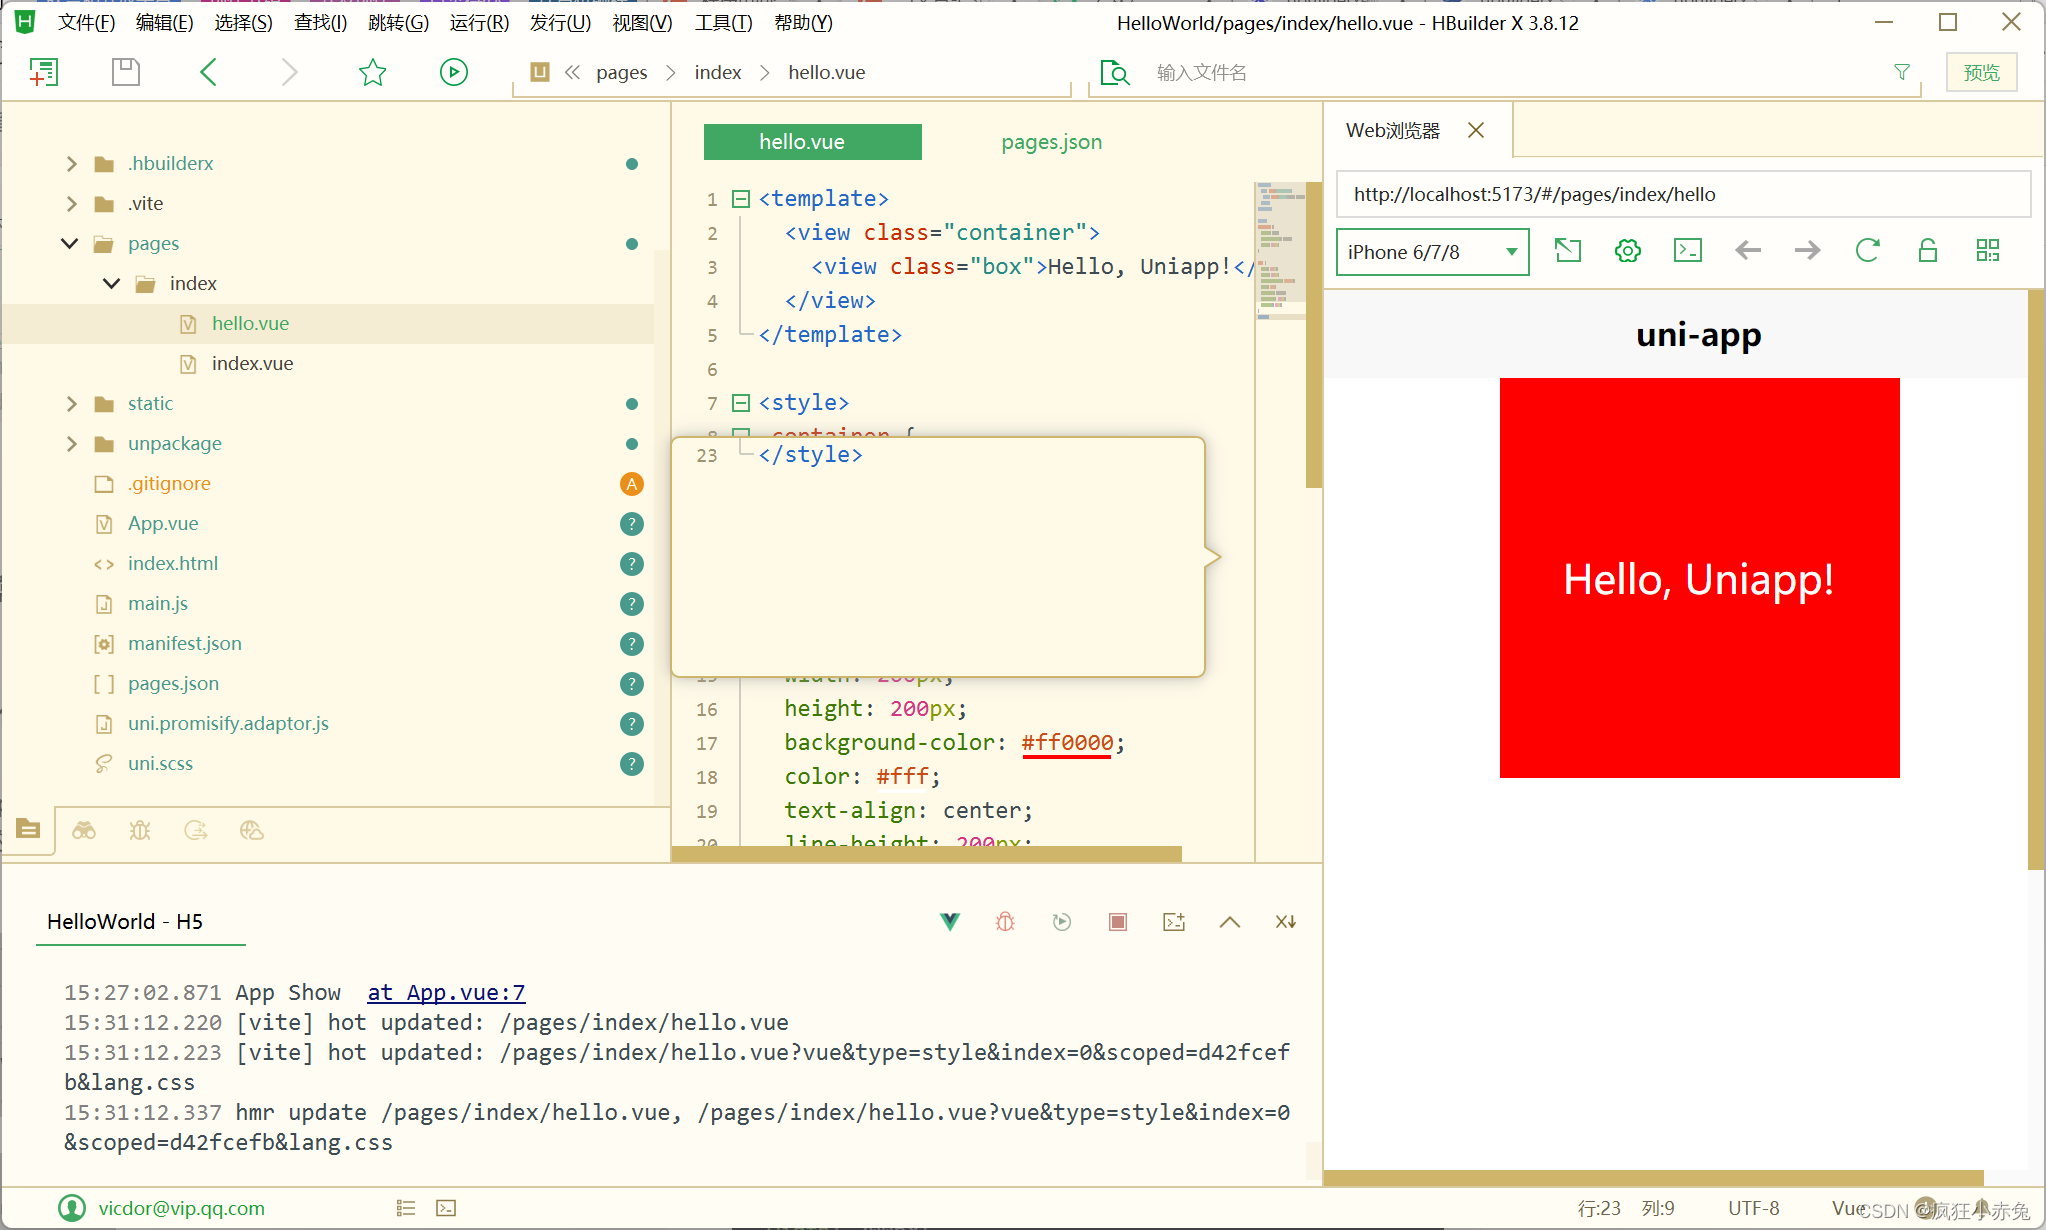2046x1230 pixels.
Task: Click the browser URL address field
Action: (1683, 194)
